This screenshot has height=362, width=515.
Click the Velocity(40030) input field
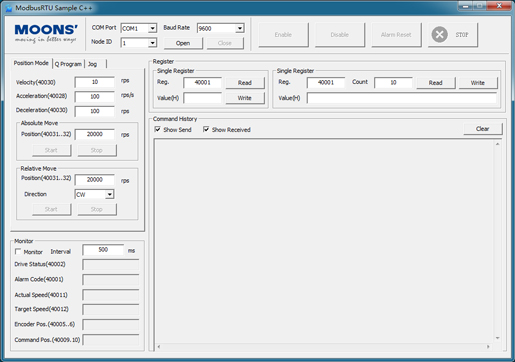pyautogui.click(x=95, y=82)
